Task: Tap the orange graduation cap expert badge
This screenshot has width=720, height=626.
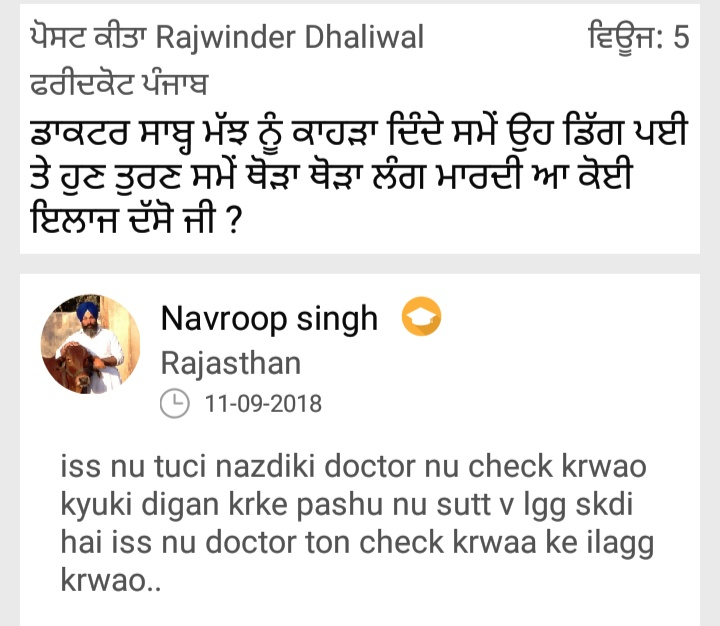Action: pos(421,316)
